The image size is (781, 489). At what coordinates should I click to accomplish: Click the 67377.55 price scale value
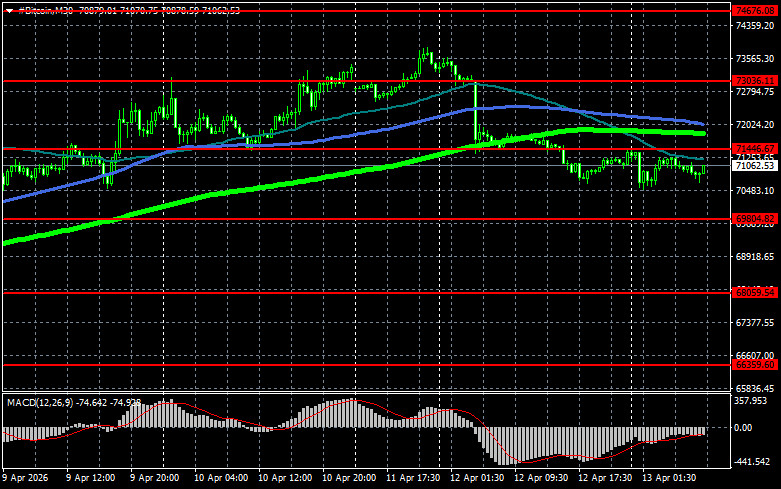tap(755, 323)
